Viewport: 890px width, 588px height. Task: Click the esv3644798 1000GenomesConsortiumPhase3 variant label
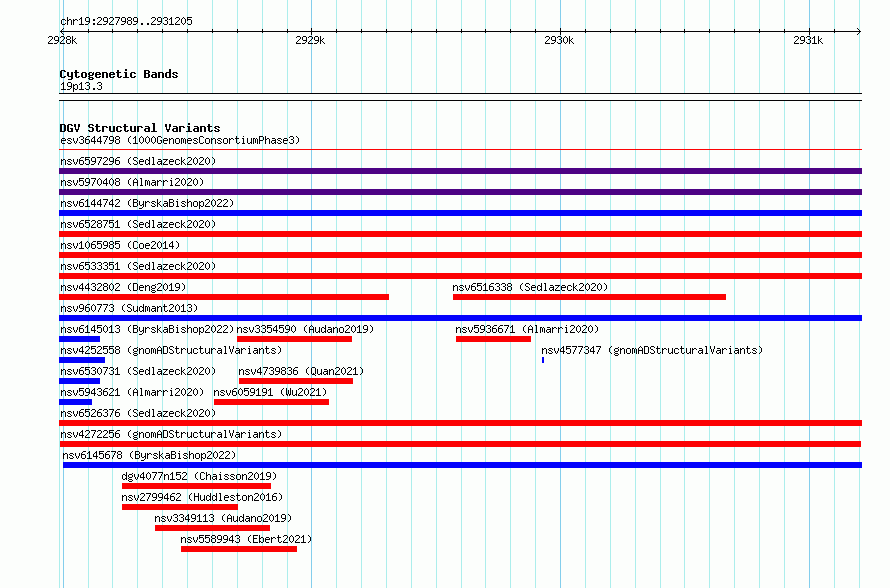click(x=180, y=140)
